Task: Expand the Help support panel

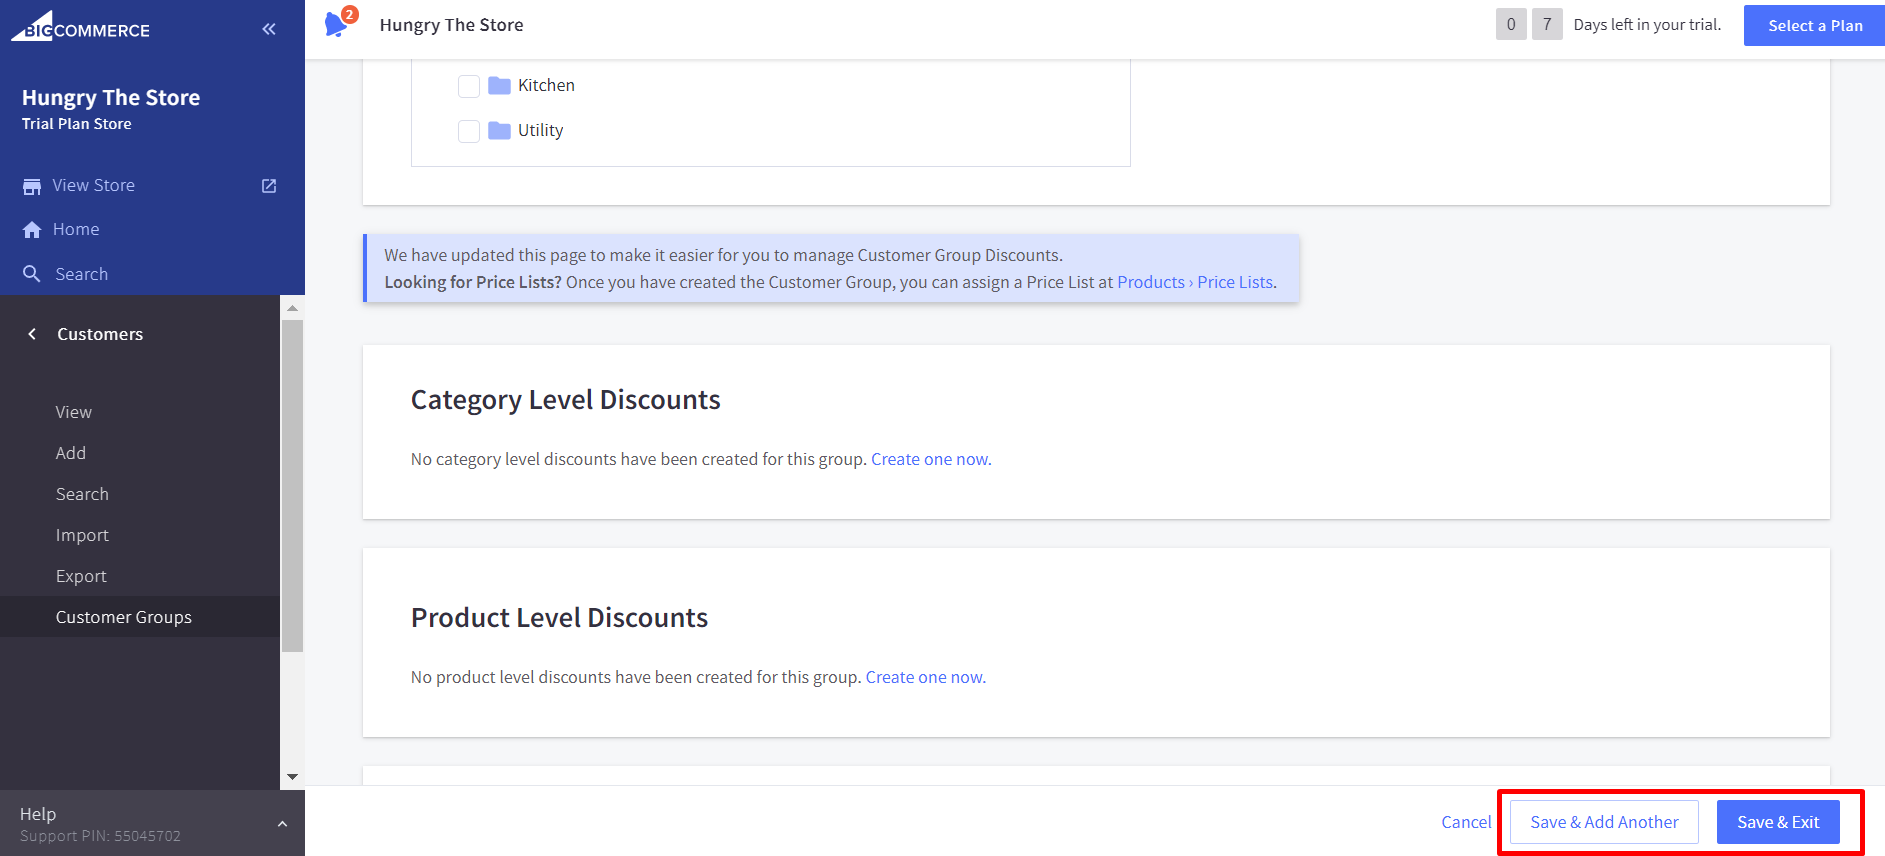Action: (x=282, y=824)
